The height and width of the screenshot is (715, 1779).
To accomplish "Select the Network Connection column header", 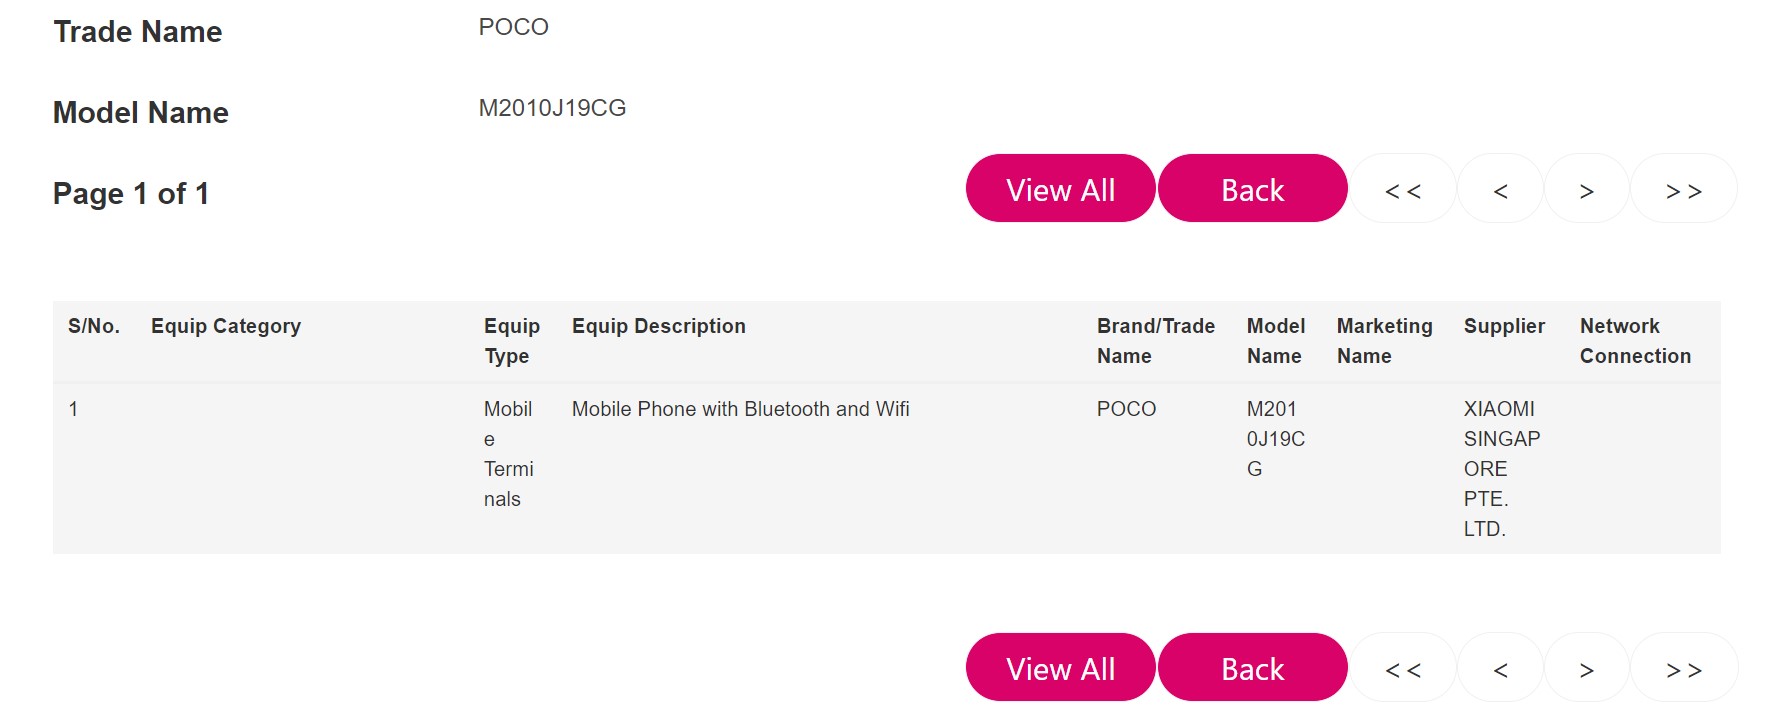I will [x=1635, y=341].
